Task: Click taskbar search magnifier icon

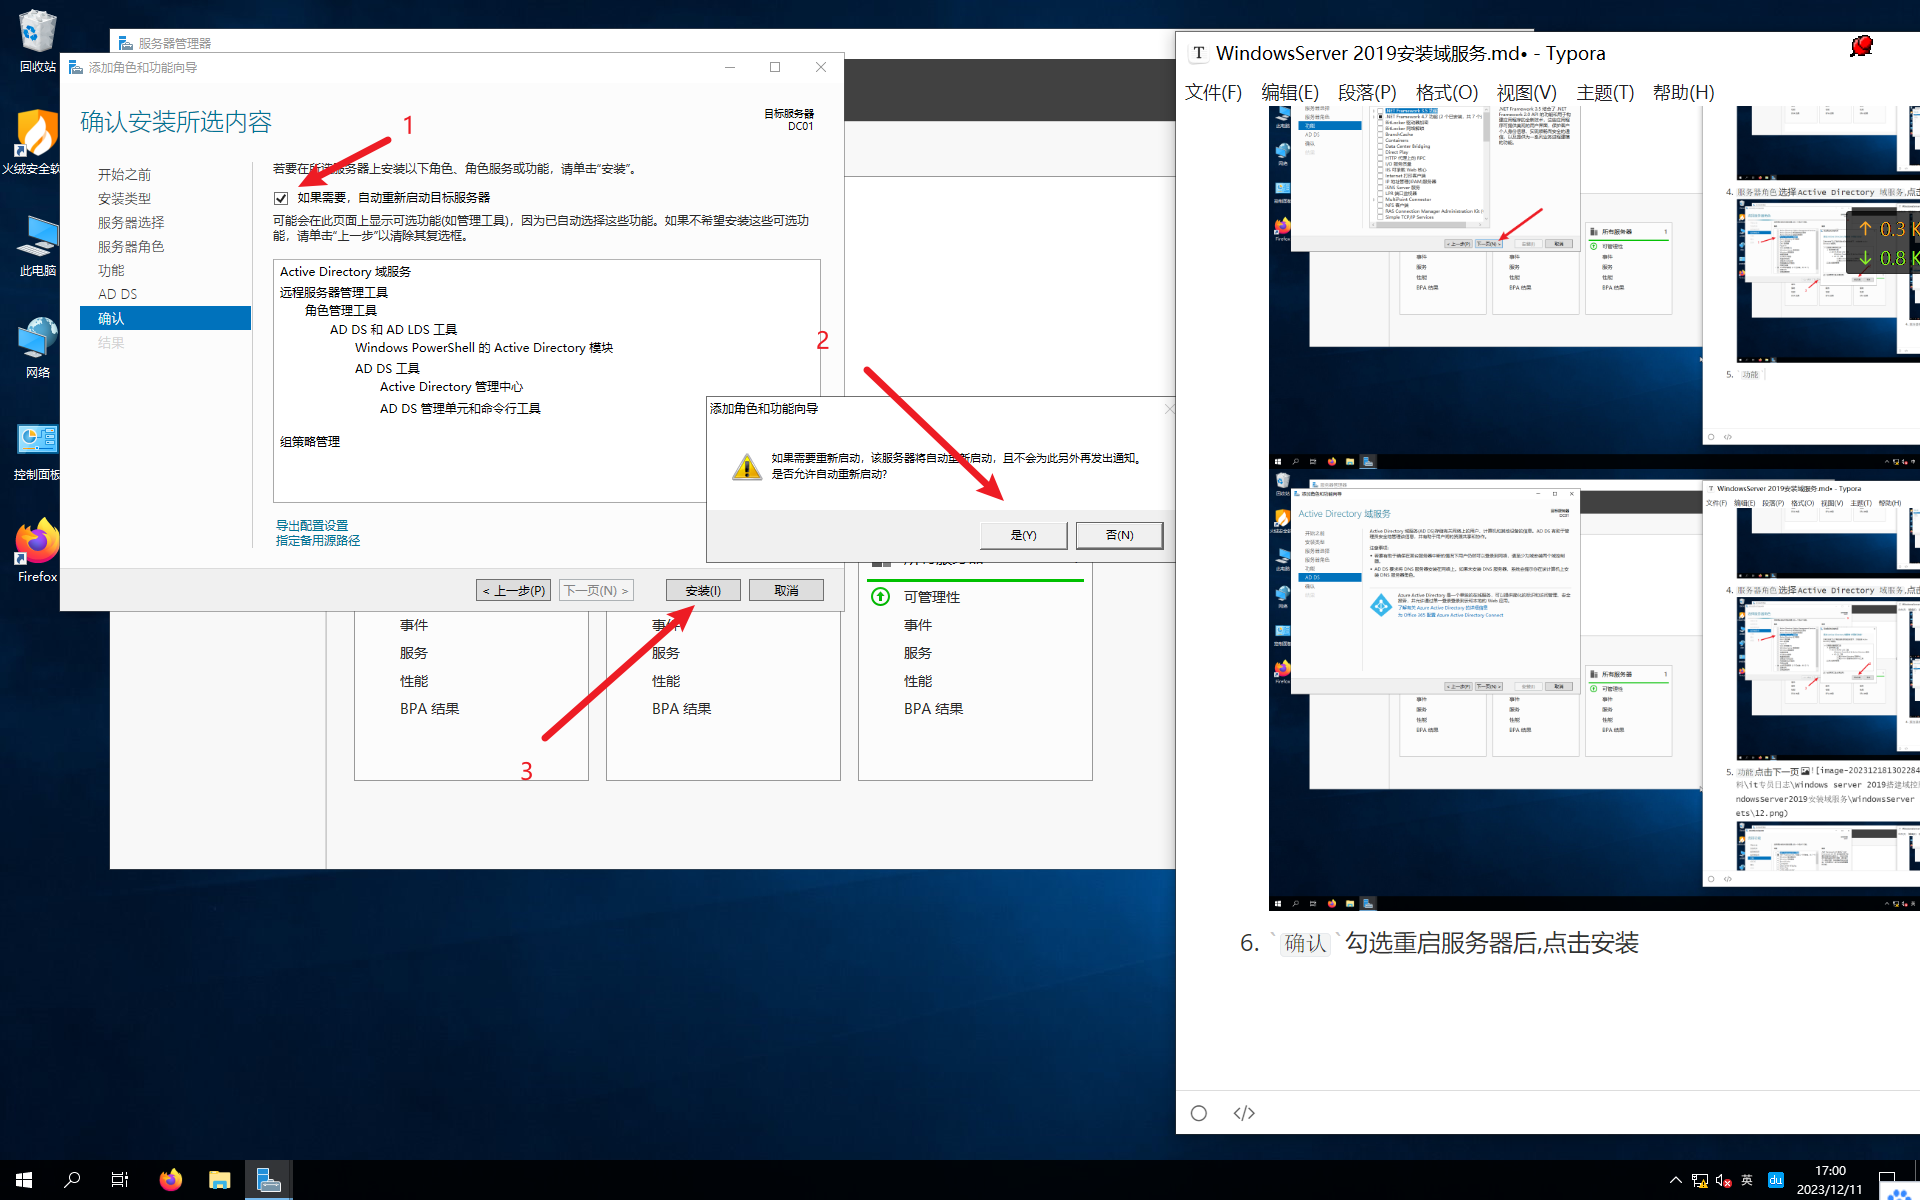Action: coord(72,1180)
